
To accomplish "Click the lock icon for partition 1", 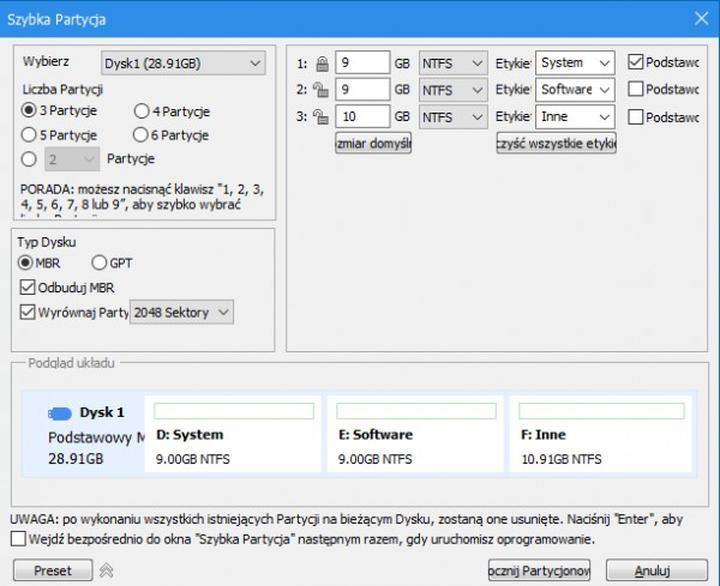I will pyautogui.click(x=321, y=63).
